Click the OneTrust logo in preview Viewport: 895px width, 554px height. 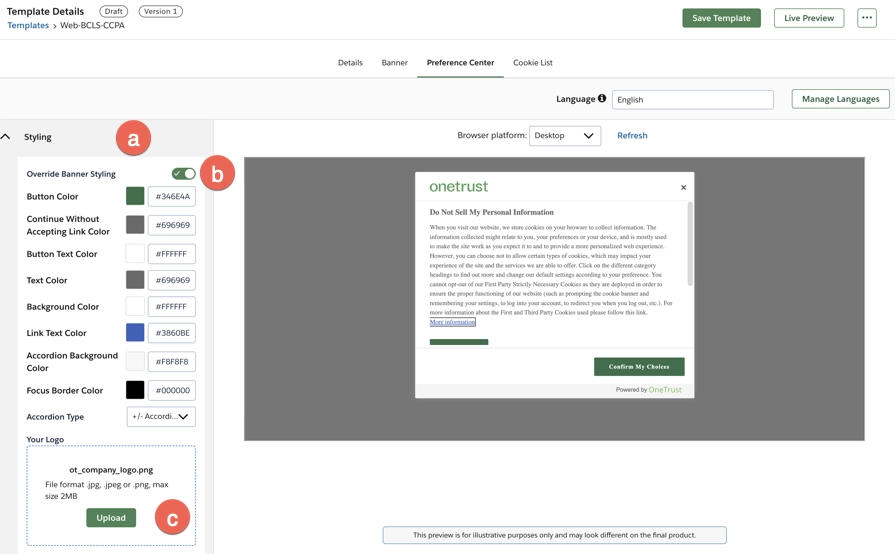459,187
